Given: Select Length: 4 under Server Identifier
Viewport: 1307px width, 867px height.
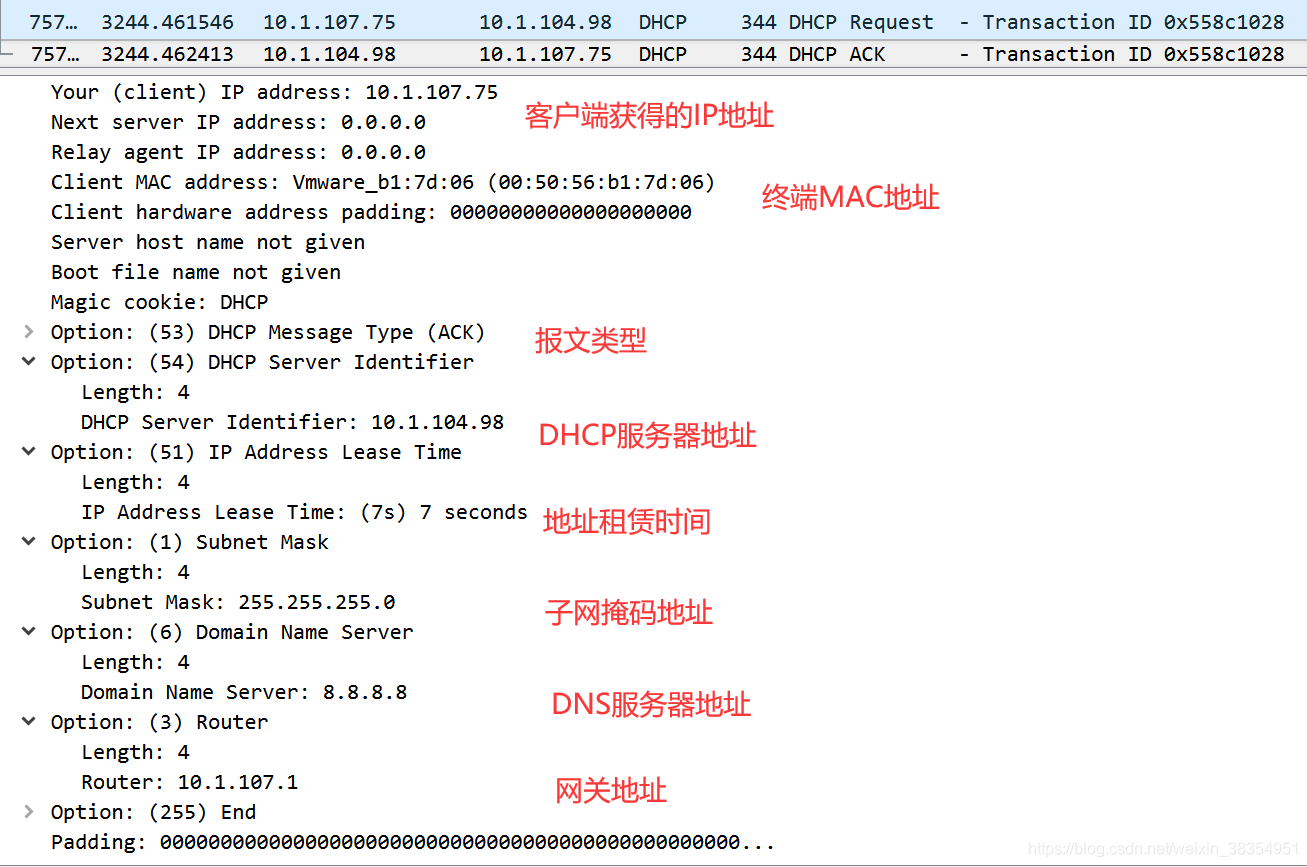Looking at the screenshot, I should click(x=135, y=392).
